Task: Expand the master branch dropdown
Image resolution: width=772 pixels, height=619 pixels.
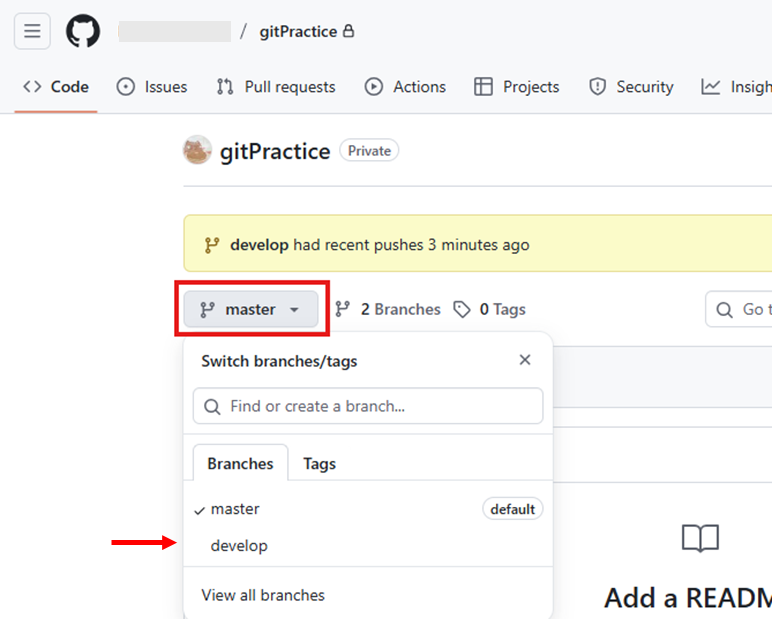Action: click(250, 309)
